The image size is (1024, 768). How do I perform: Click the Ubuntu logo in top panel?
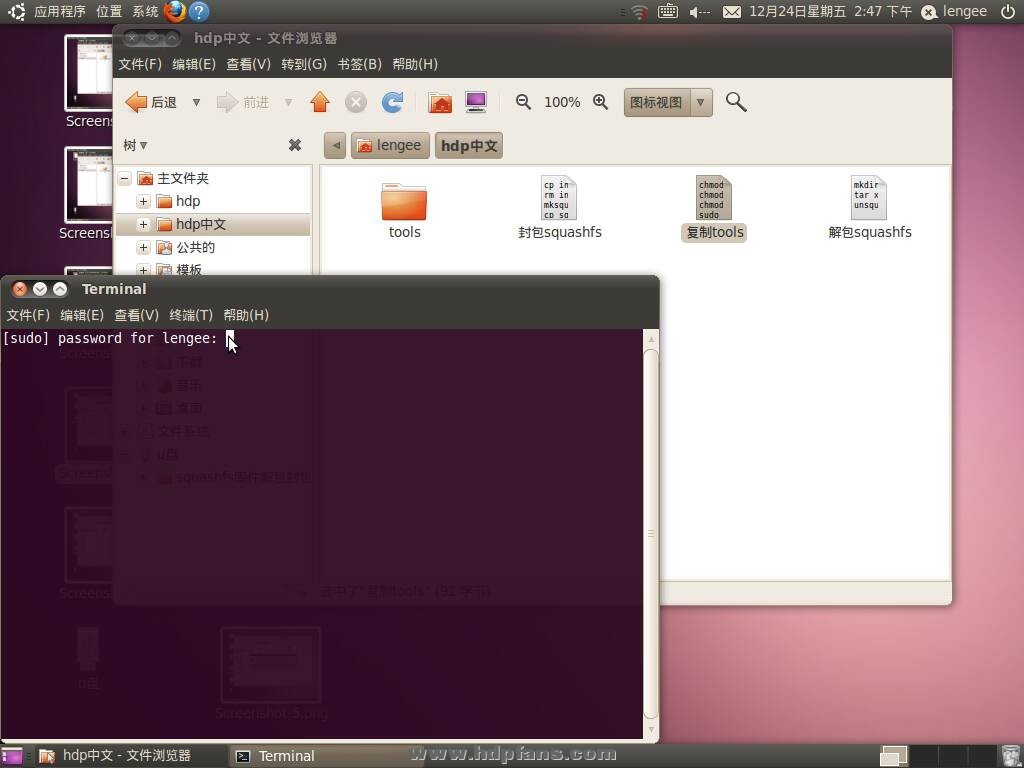17,11
